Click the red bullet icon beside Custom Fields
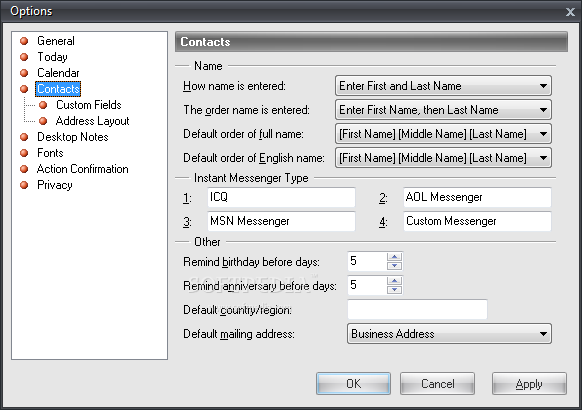The image size is (582, 410). coord(43,105)
